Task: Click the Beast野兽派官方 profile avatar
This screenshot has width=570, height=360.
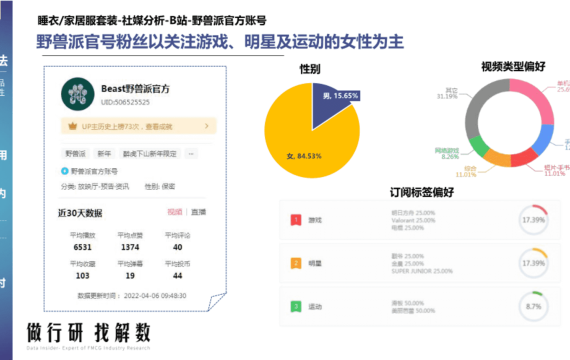Action: click(x=77, y=94)
